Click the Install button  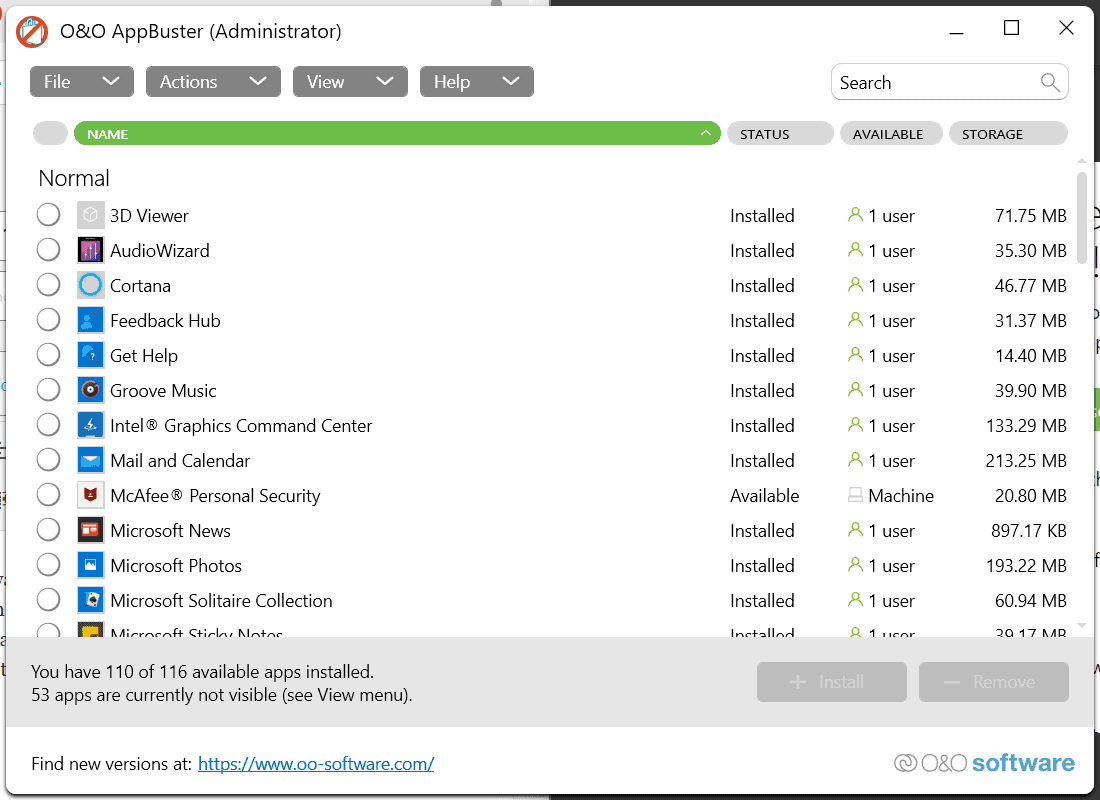click(831, 681)
